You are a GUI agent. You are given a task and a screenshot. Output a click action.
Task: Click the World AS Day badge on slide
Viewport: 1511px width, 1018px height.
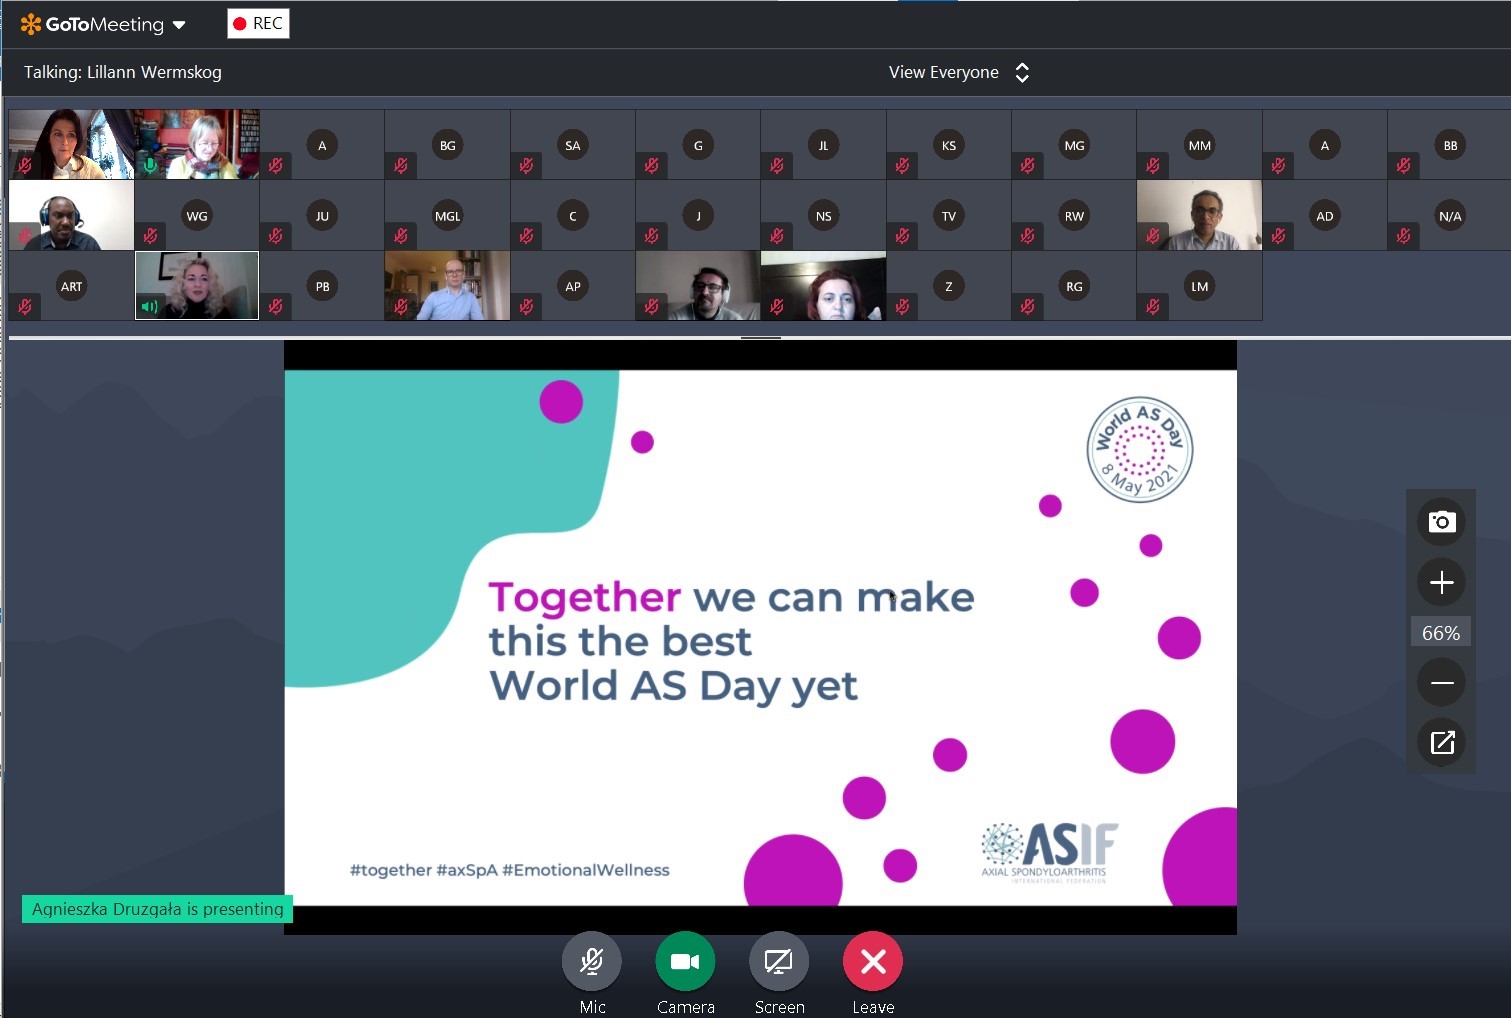click(x=1140, y=449)
